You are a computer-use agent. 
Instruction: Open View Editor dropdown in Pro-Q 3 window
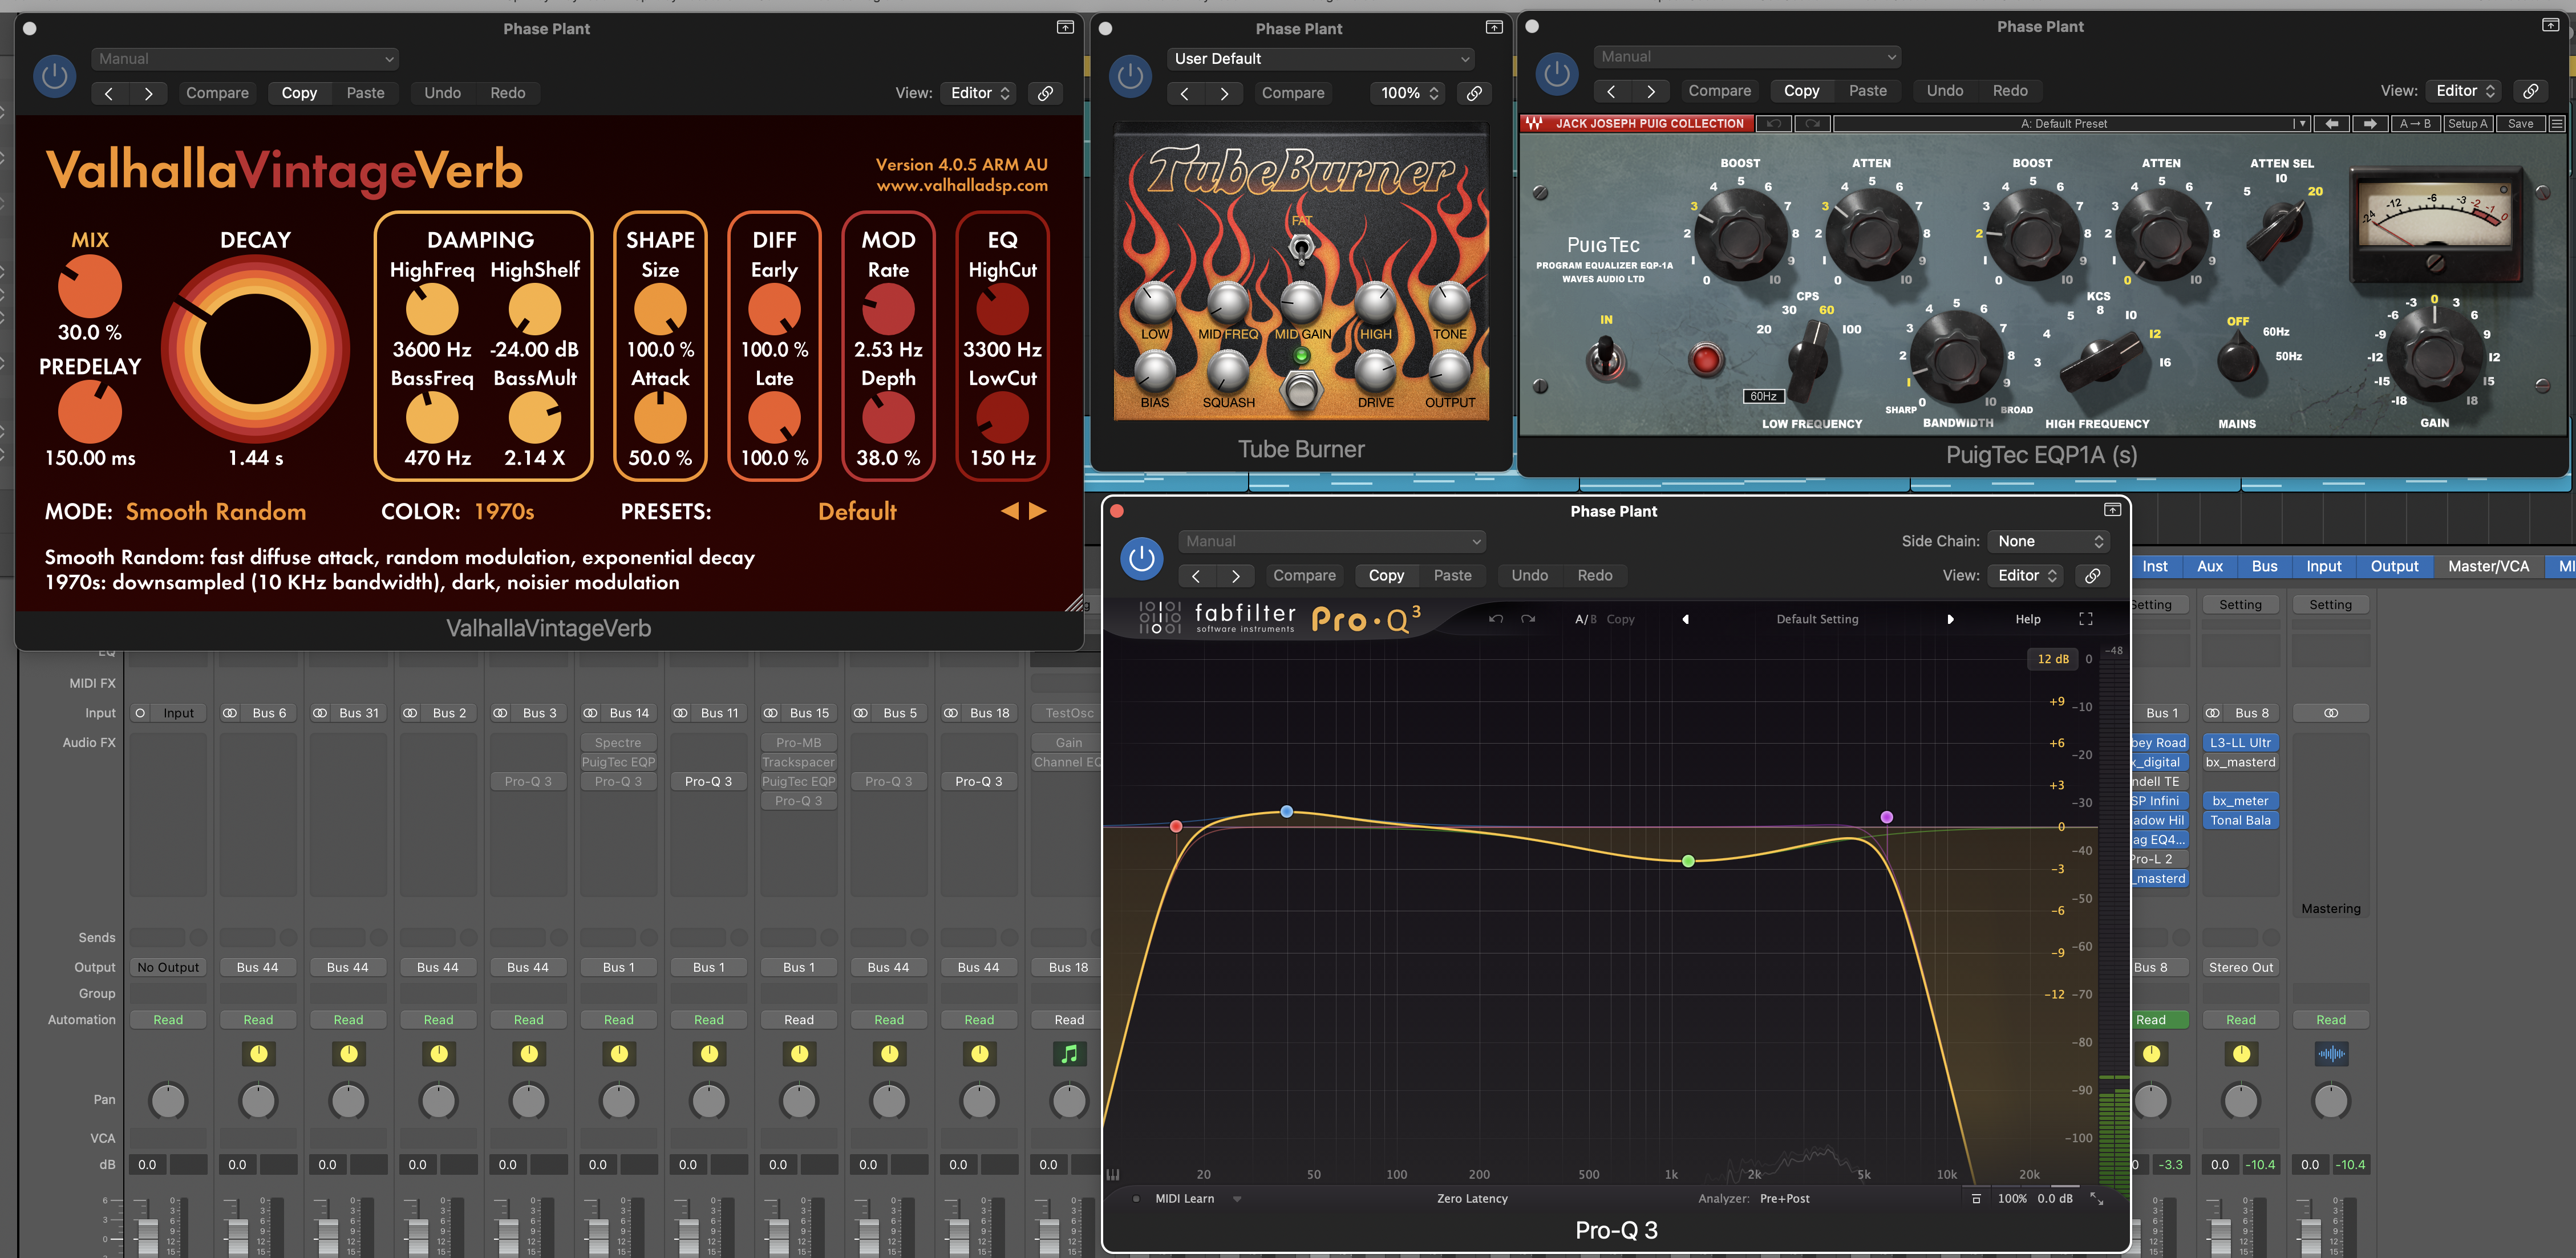(x=2026, y=576)
